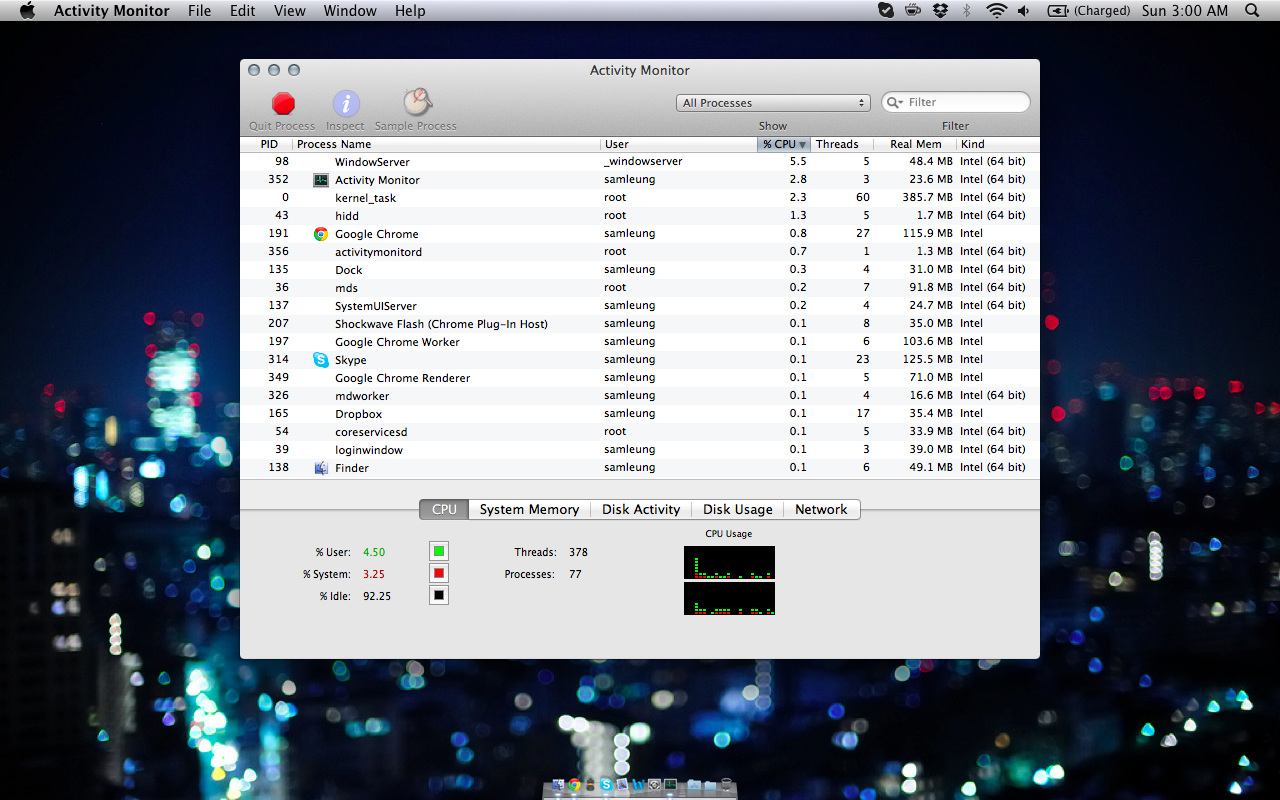
Task: Open the Filter search options magnifier dropdown
Action: pos(895,103)
